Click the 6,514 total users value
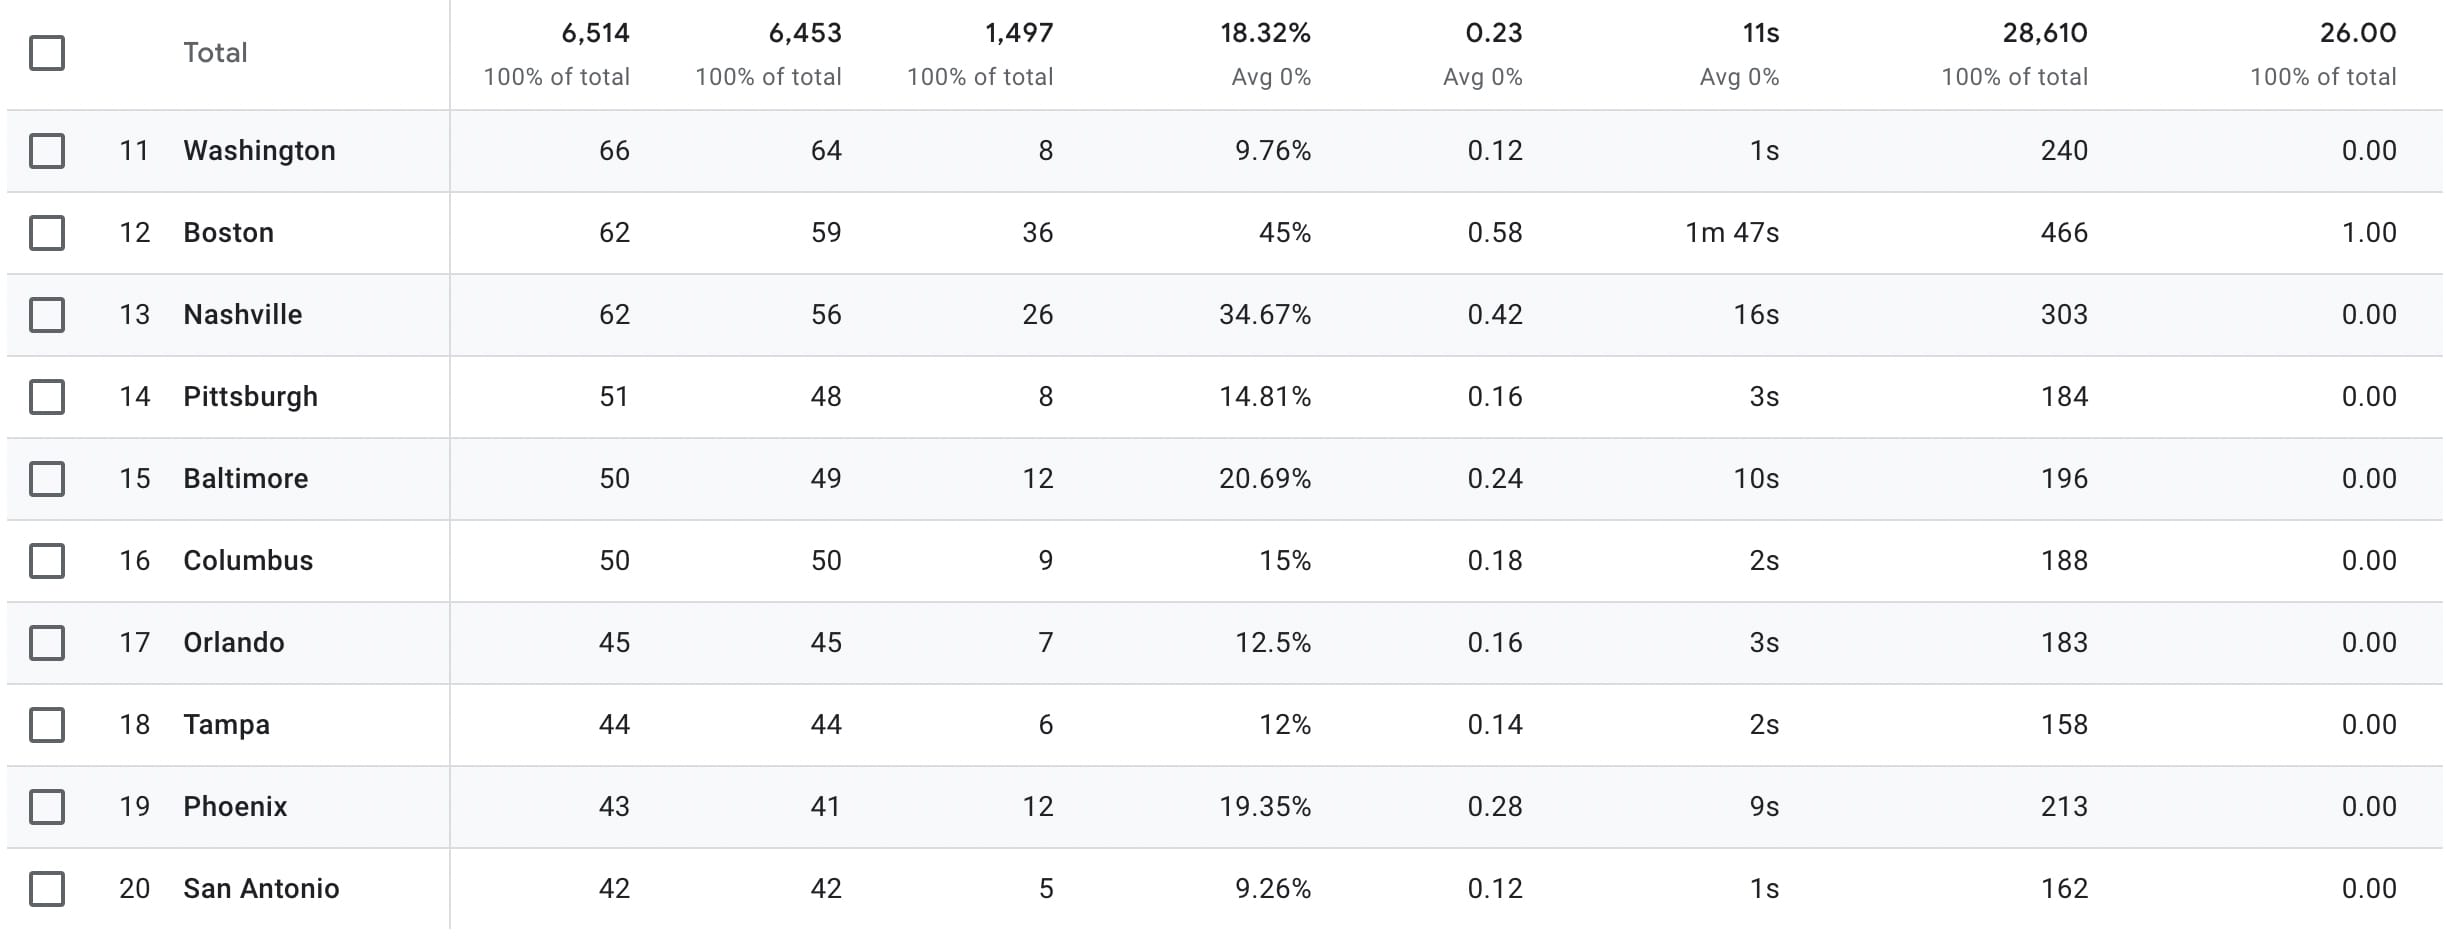This screenshot has height=938, width=2446. [x=595, y=34]
